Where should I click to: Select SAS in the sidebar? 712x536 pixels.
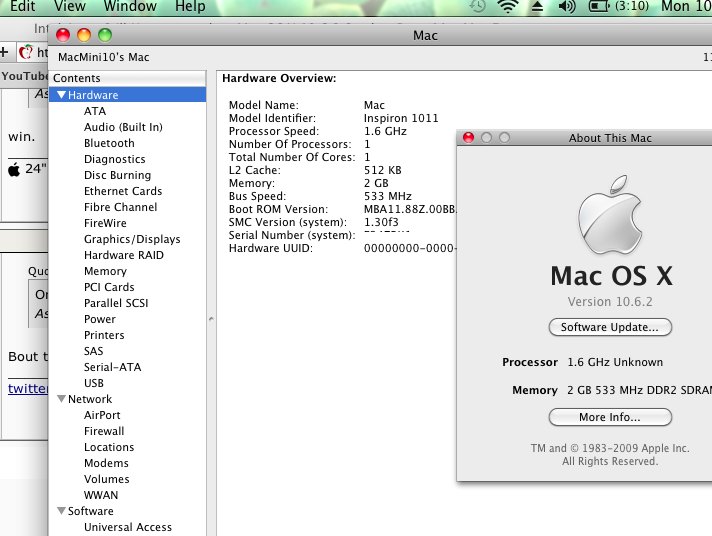(93, 351)
